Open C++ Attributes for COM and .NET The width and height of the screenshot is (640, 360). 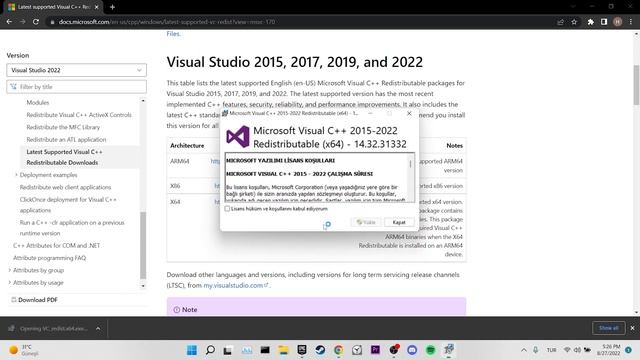(x=56, y=245)
